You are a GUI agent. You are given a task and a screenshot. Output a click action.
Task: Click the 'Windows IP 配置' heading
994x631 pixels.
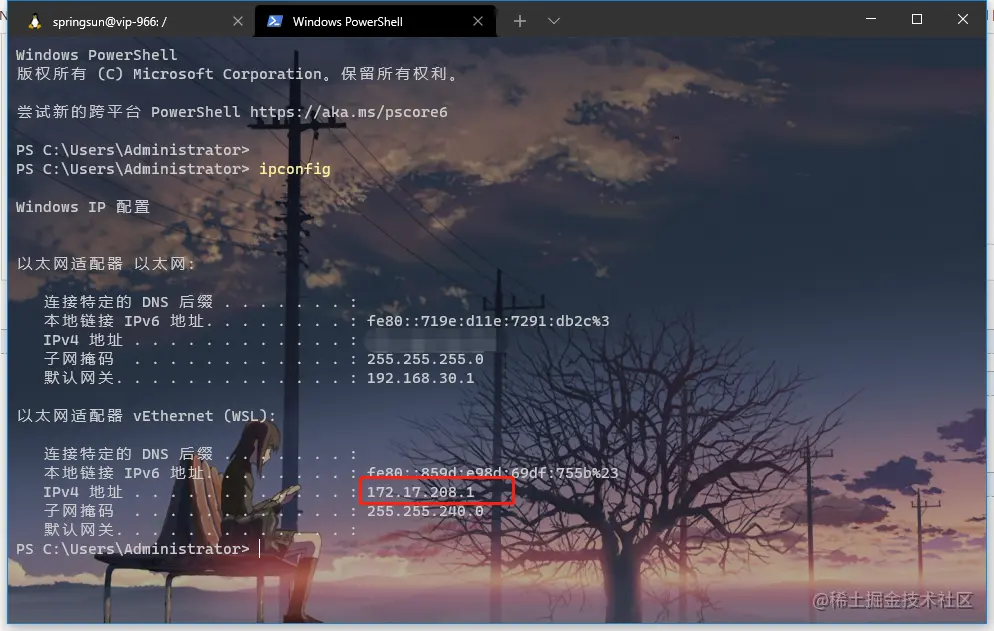[x=83, y=207]
